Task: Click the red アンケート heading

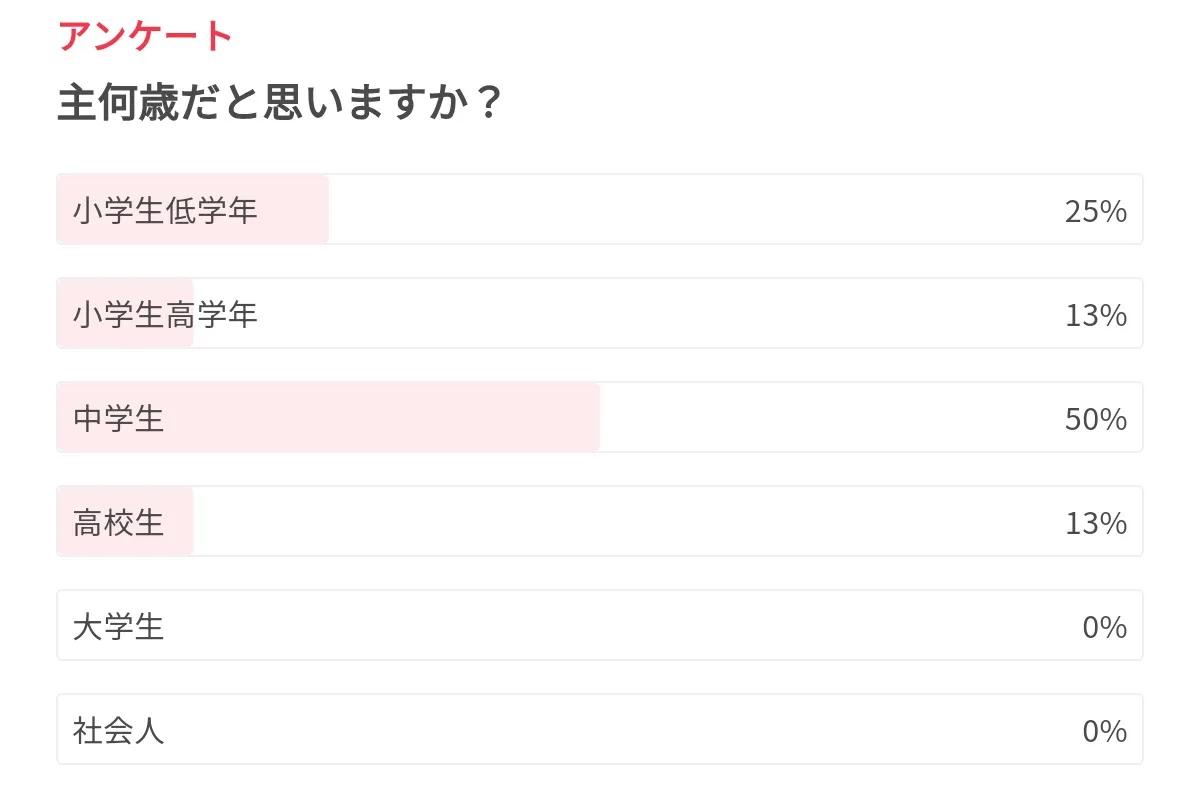Action: tap(145, 37)
